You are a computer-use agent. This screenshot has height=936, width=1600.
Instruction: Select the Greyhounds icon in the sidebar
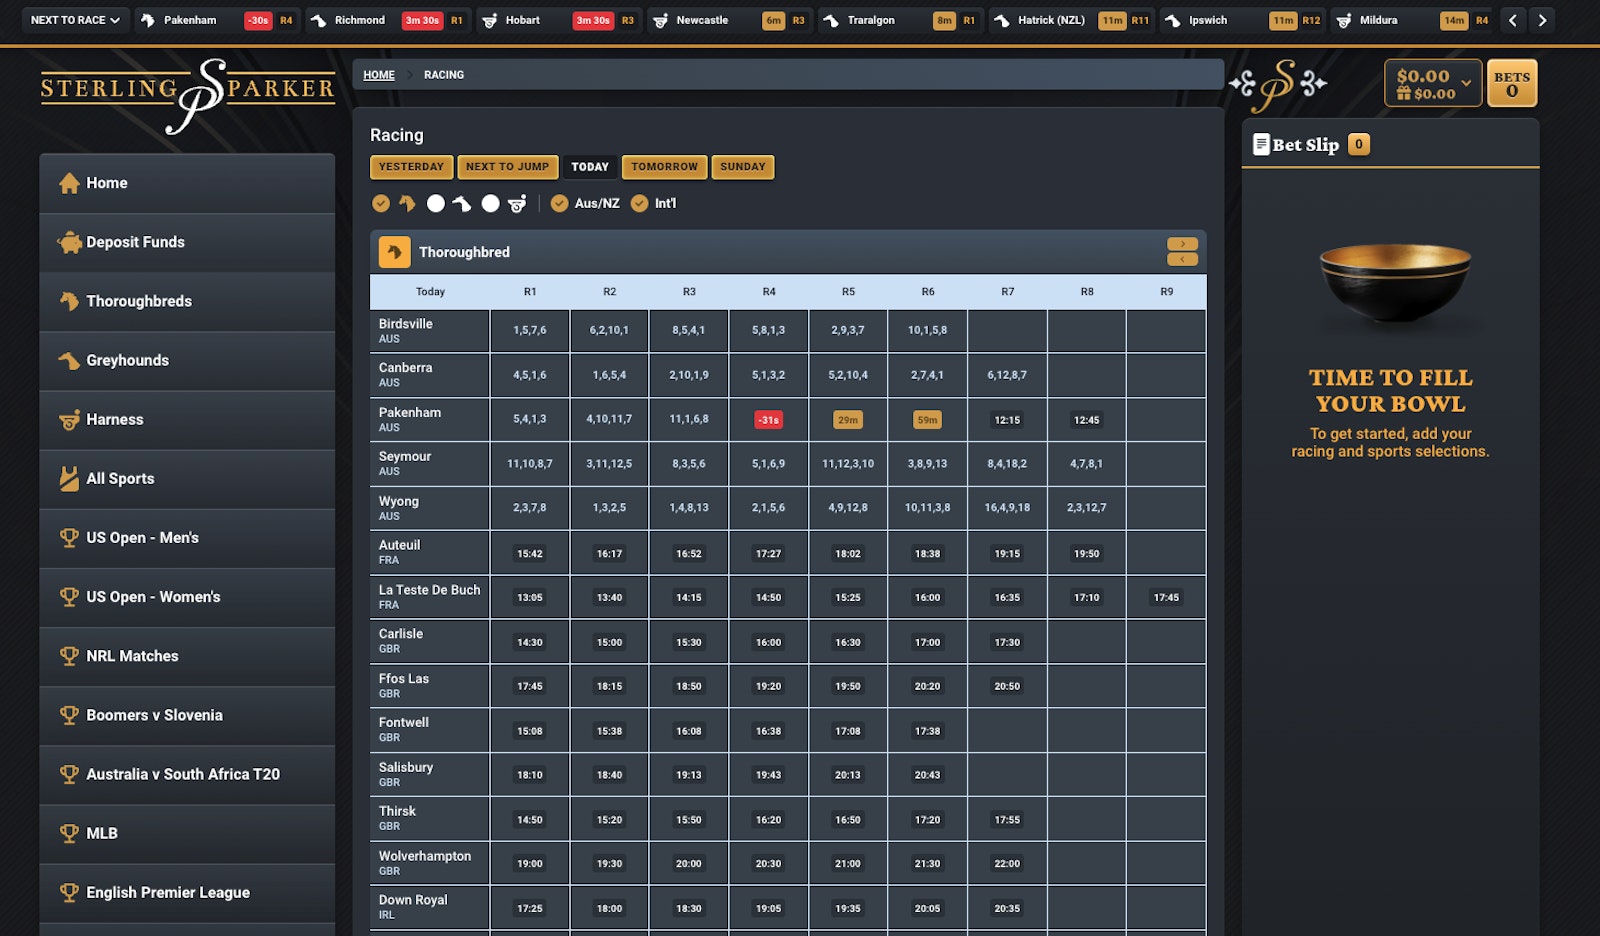point(69,361)
